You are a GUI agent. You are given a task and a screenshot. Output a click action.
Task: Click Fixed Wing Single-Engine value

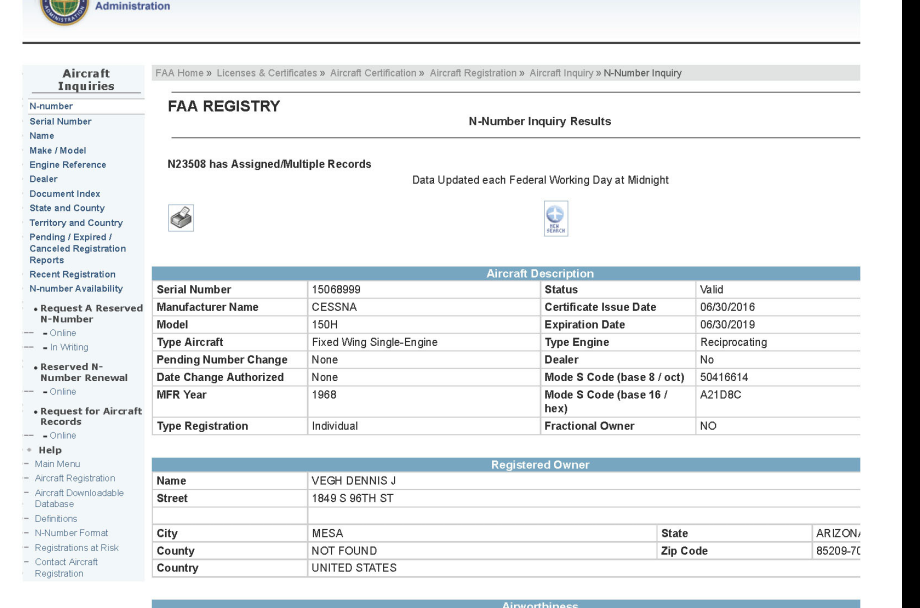point(375,342)
